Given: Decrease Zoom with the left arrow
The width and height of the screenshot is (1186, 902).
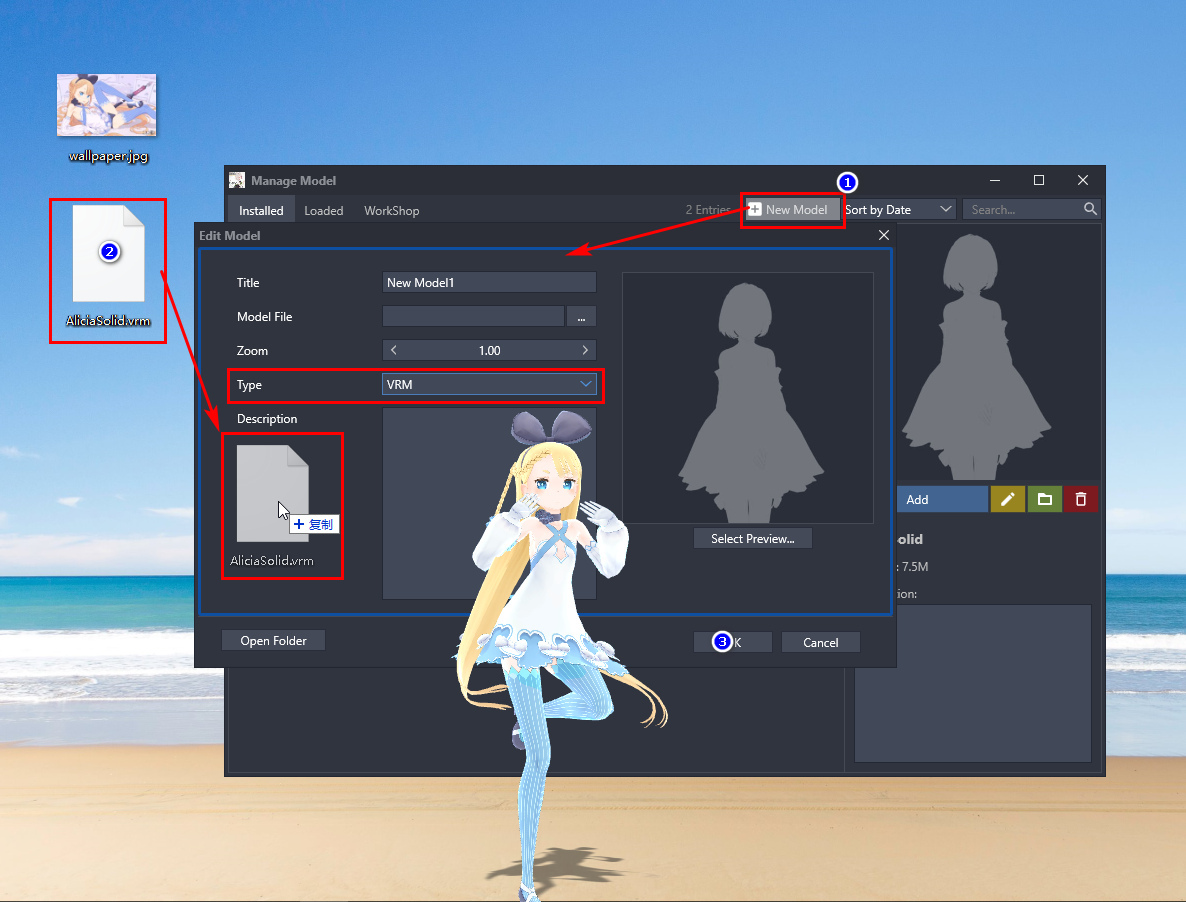Looking at the screenshot, I should 393,350.
